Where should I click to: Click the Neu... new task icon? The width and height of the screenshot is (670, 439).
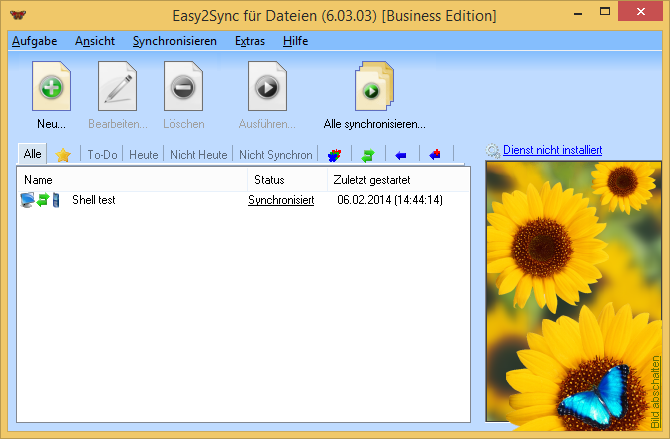click(x=51, y=87)
